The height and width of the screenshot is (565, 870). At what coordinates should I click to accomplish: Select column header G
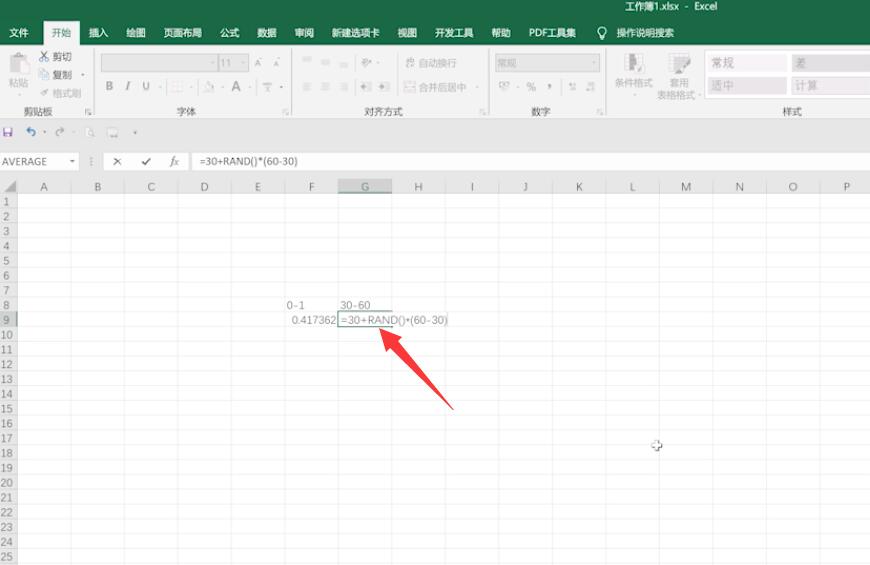(365, 186)
